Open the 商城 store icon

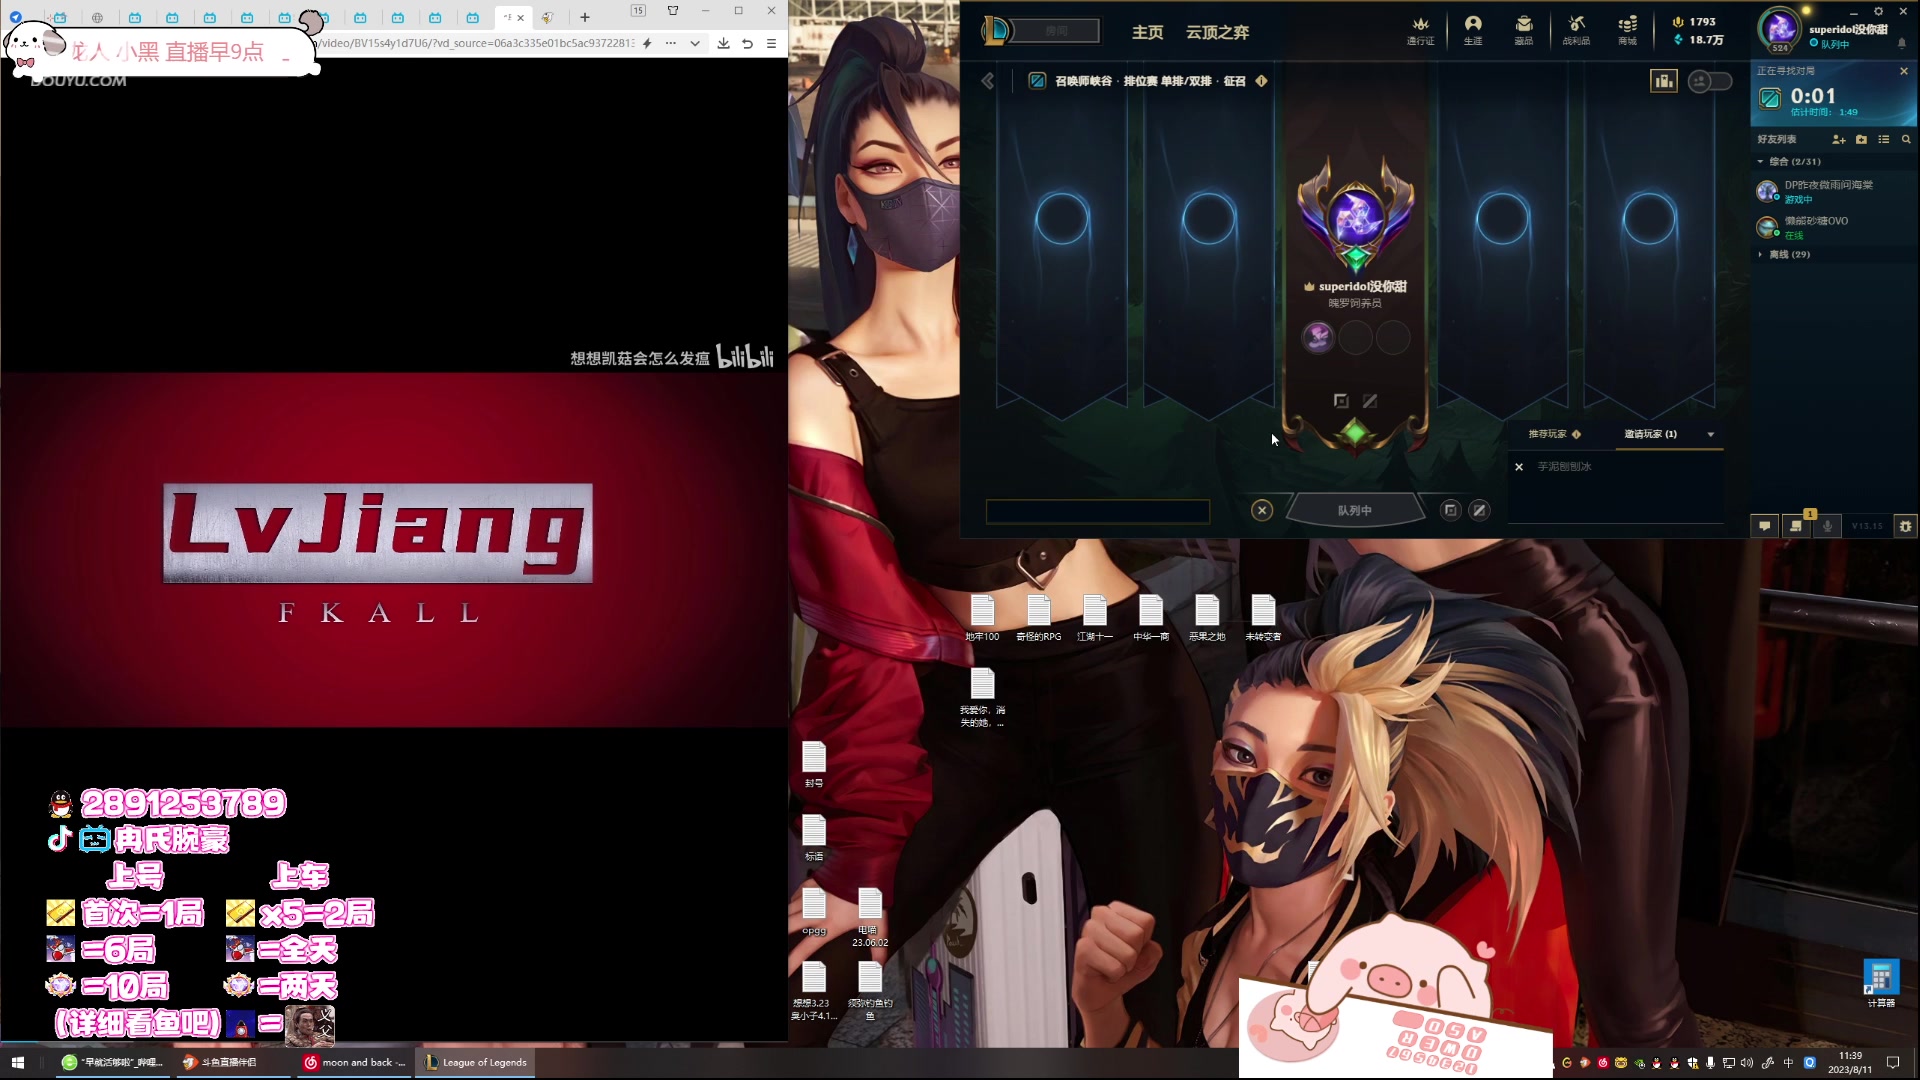coord(1628,30)
